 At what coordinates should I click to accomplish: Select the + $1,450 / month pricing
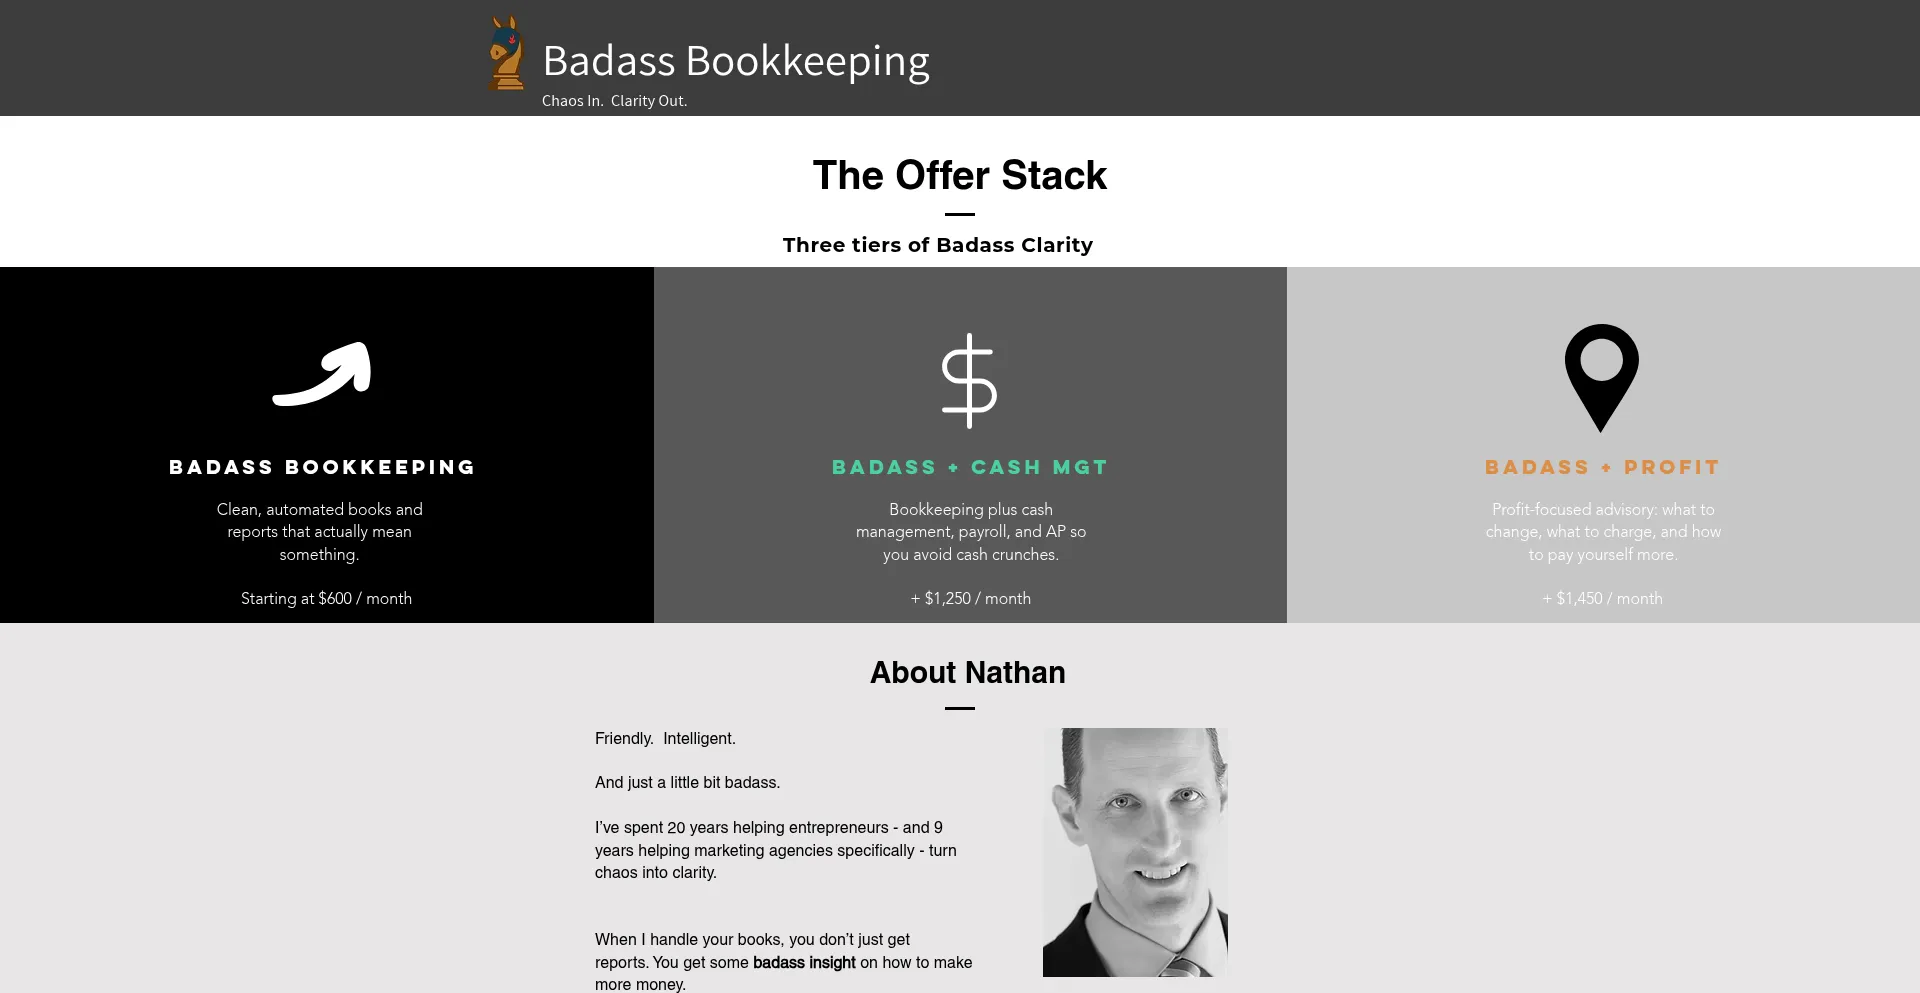pyautogui.click(x=1601, y=598)
